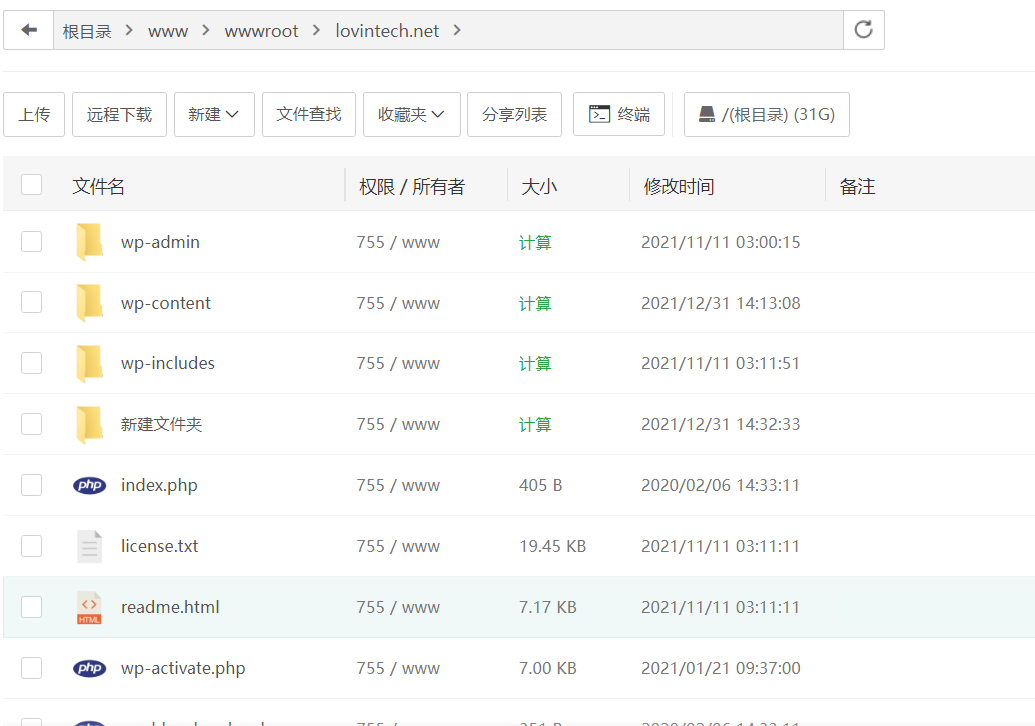
Task: Expand the 收藏夹 dropdown menu
Action: tap(411, 114)
